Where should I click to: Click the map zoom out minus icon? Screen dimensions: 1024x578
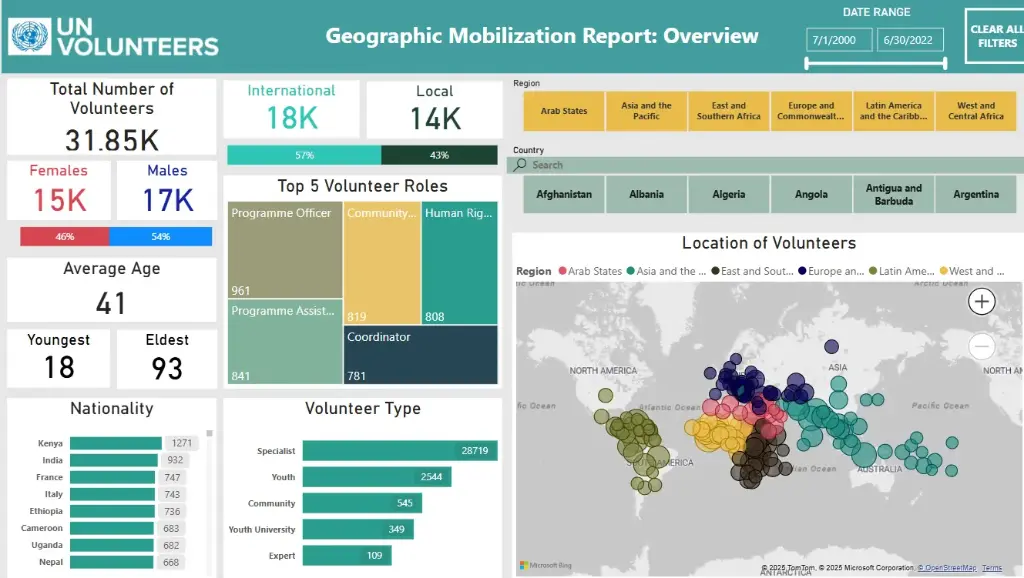982,347
